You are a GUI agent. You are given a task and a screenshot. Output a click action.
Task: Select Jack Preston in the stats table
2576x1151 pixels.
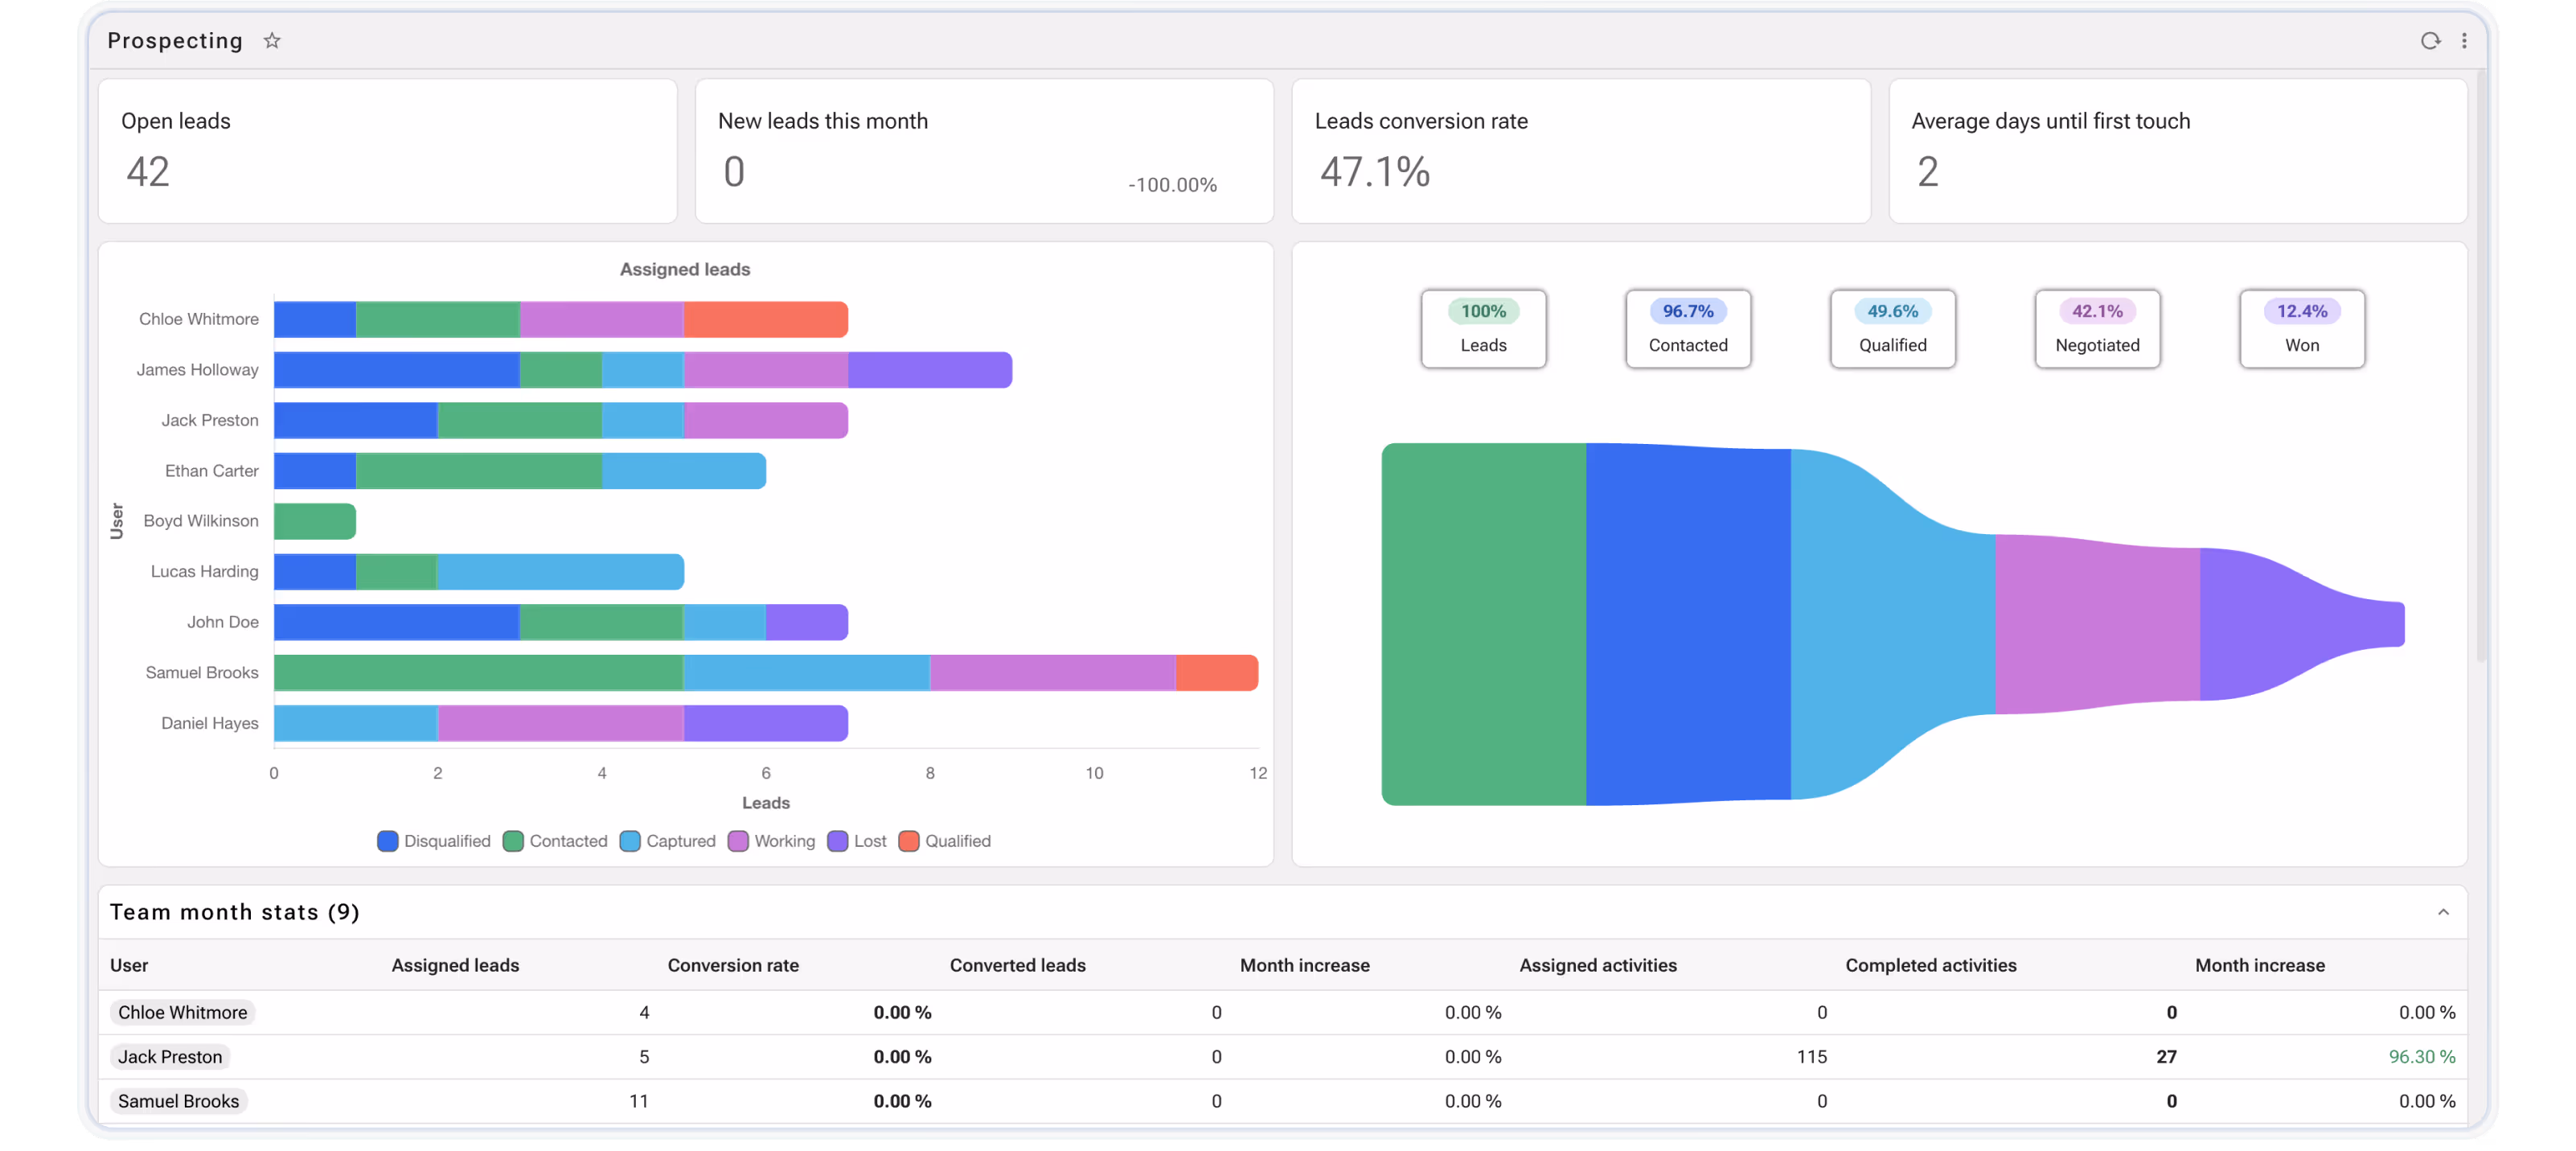coord(170,1056)
